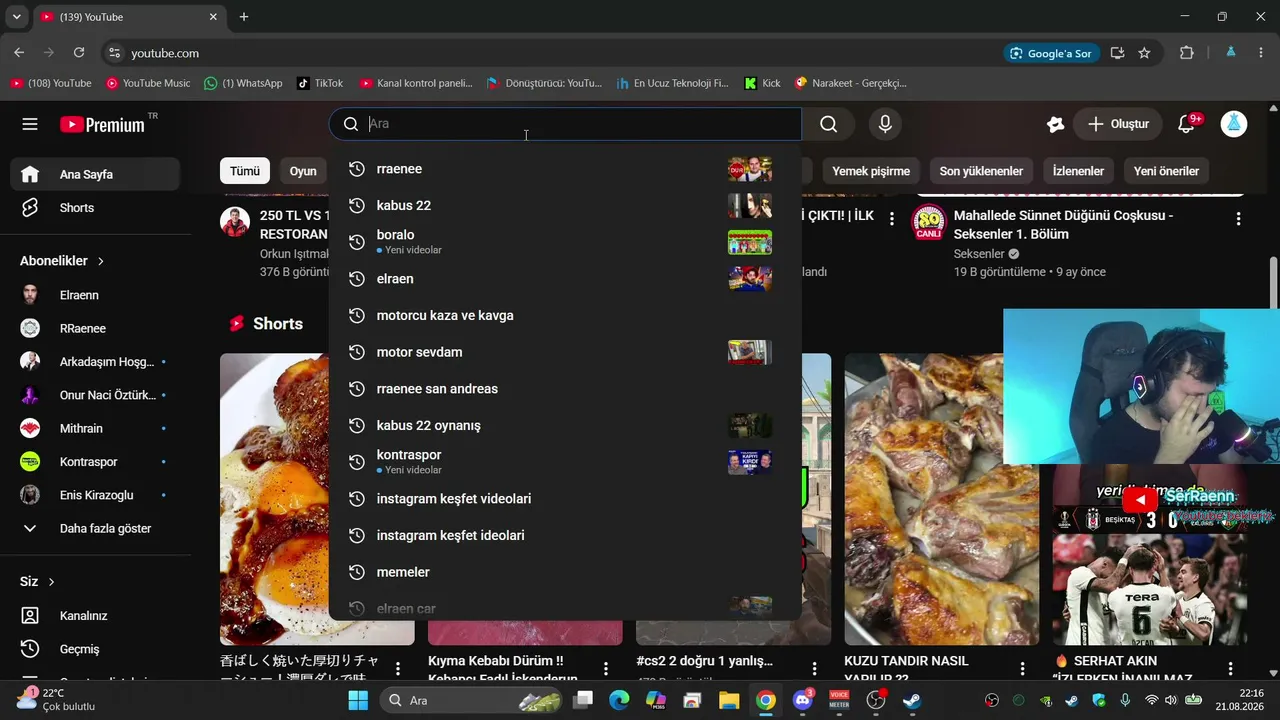Choose 'rraenee san andreas' suggestion

(565, 389)
